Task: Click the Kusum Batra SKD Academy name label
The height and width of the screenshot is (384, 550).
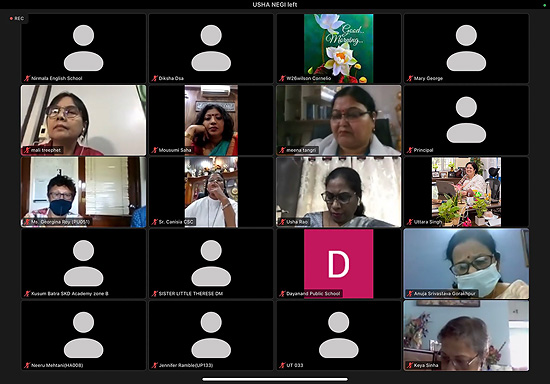Action: click(x=70, y=294)
